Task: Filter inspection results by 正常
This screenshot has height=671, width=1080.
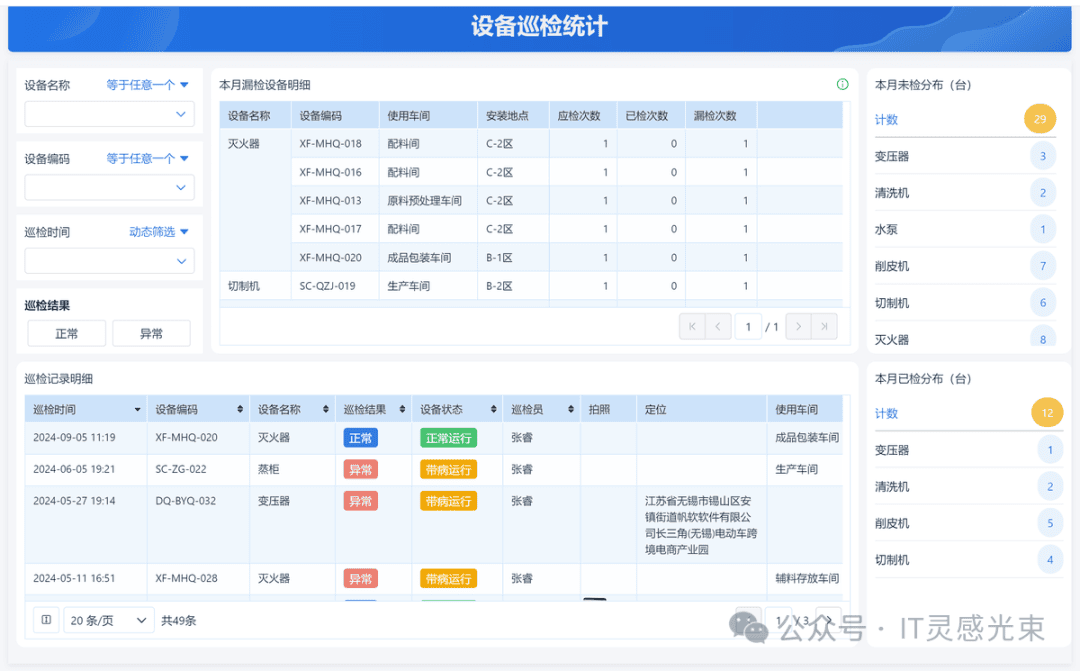Action: [67, 333]
